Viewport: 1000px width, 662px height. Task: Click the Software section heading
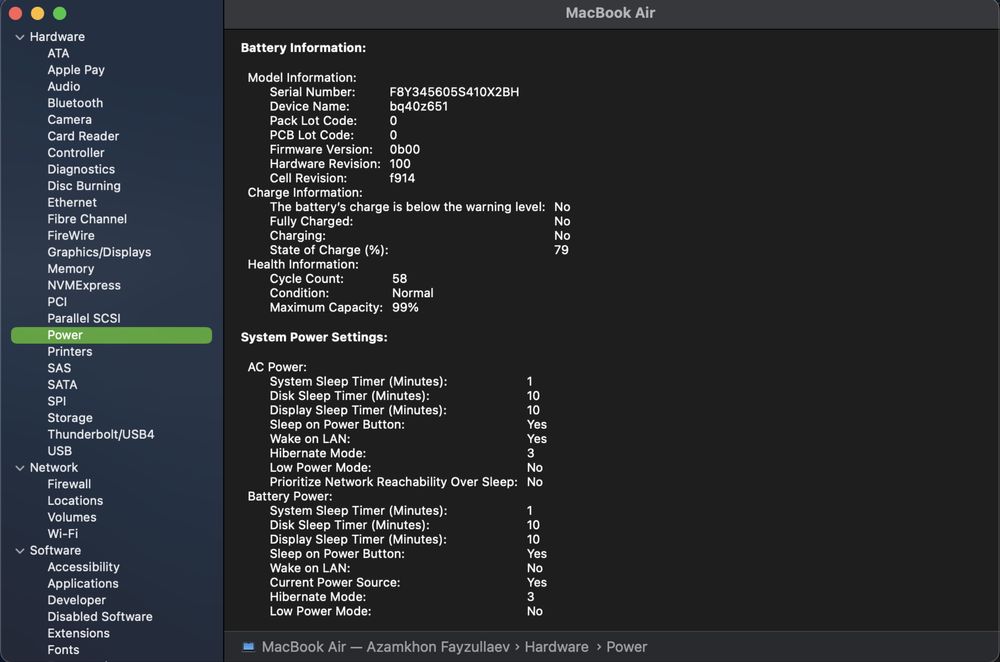[55, 551]
